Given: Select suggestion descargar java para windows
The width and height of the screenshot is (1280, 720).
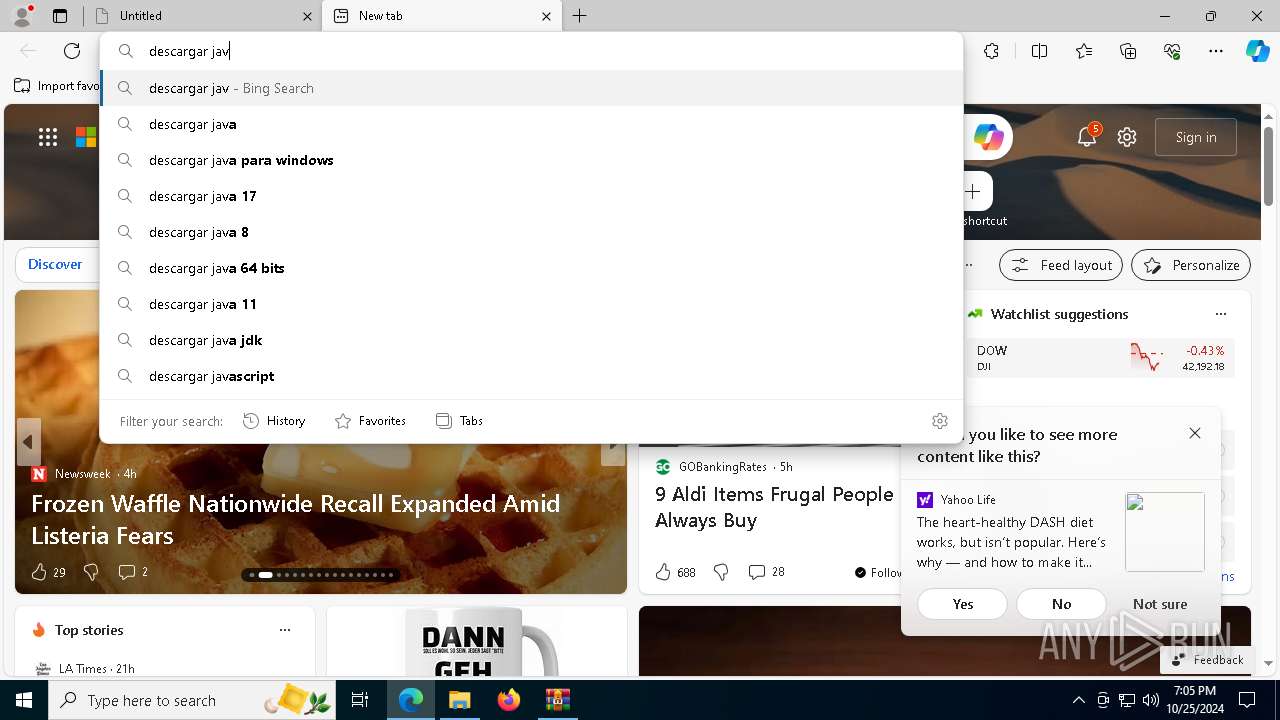Looking at the screenshot, I should coord(532,160).
